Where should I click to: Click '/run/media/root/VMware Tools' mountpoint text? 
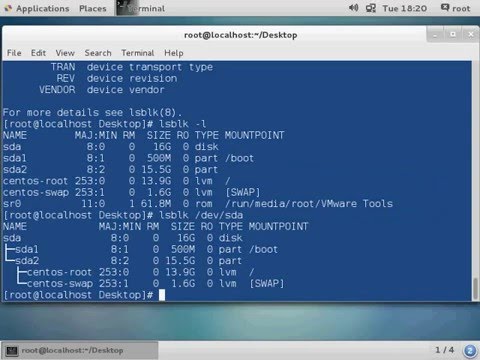click(309, 204)
